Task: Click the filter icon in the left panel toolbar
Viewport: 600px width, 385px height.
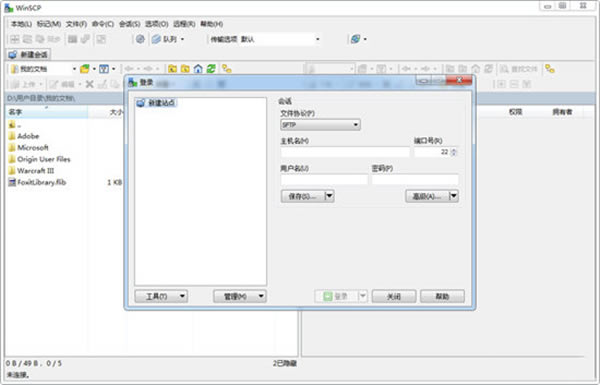Action: pyautogui.click(x=104, y=69)
